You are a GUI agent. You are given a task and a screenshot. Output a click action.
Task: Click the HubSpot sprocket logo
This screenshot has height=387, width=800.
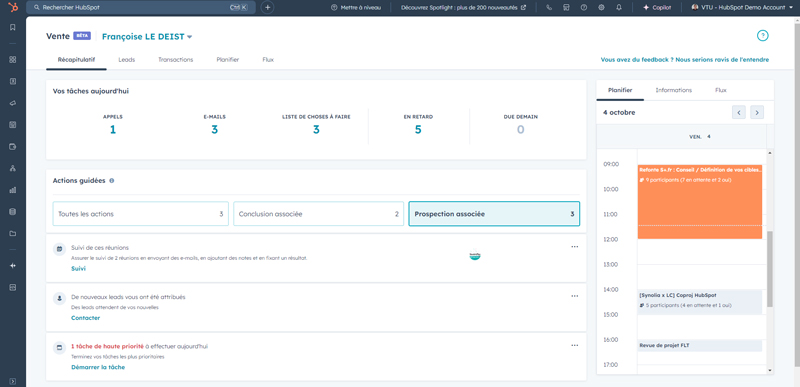12,7
